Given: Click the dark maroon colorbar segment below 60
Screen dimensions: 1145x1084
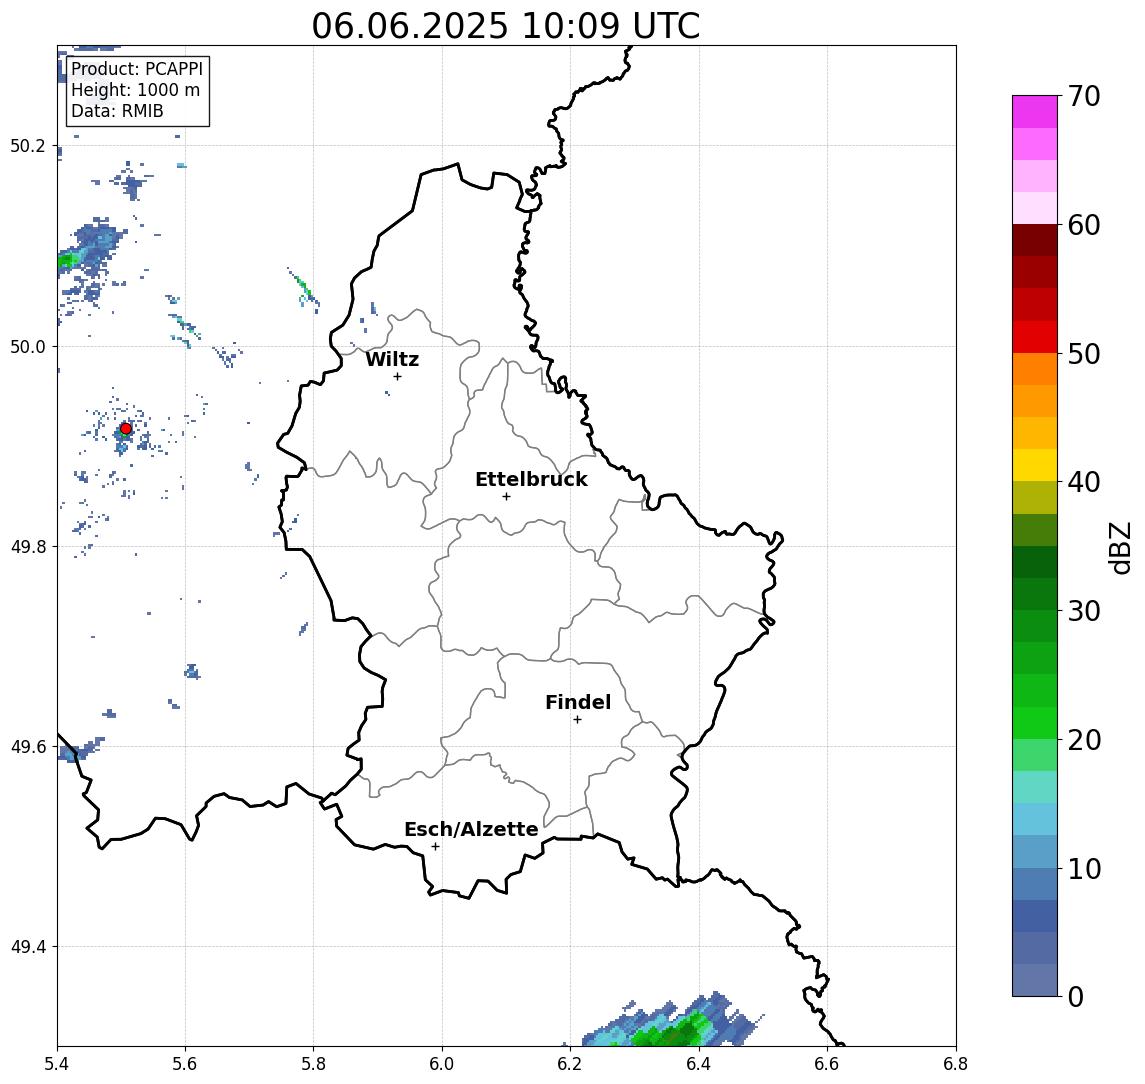Looking at the screenshot, I should pyautogui.click(x=1035, y=240).
